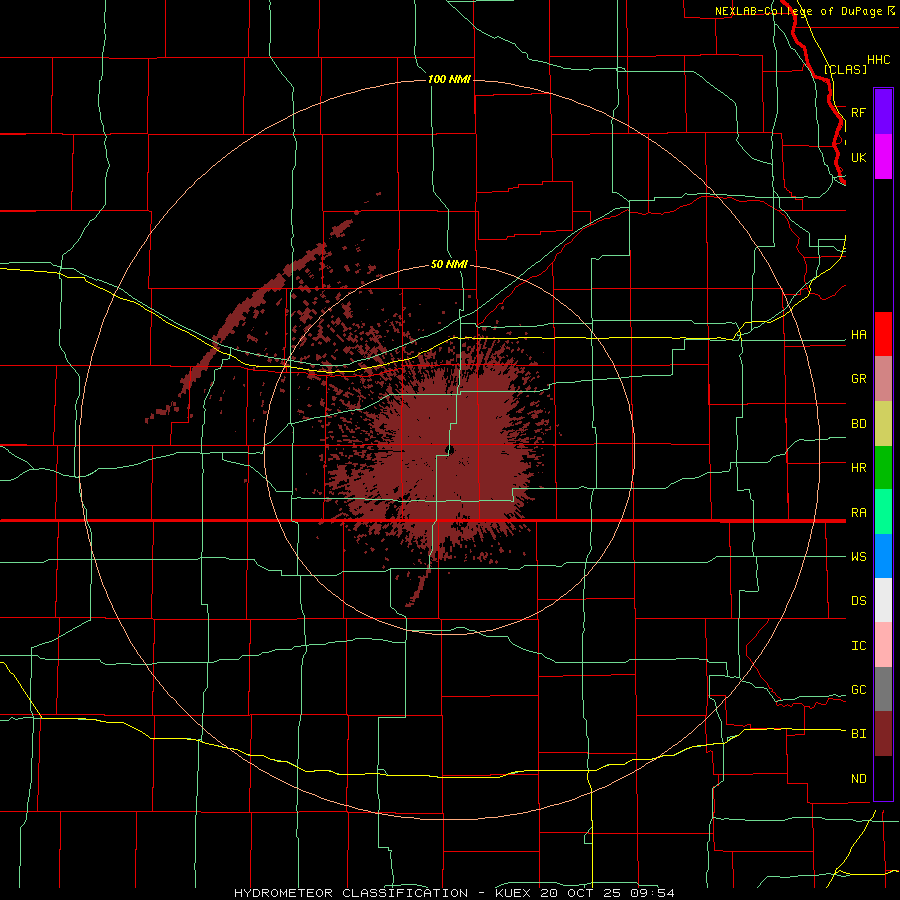Click the 'RA' legend label
This screenshot has height=900, width=900.
pyautogui.click(x=858, y=513)
